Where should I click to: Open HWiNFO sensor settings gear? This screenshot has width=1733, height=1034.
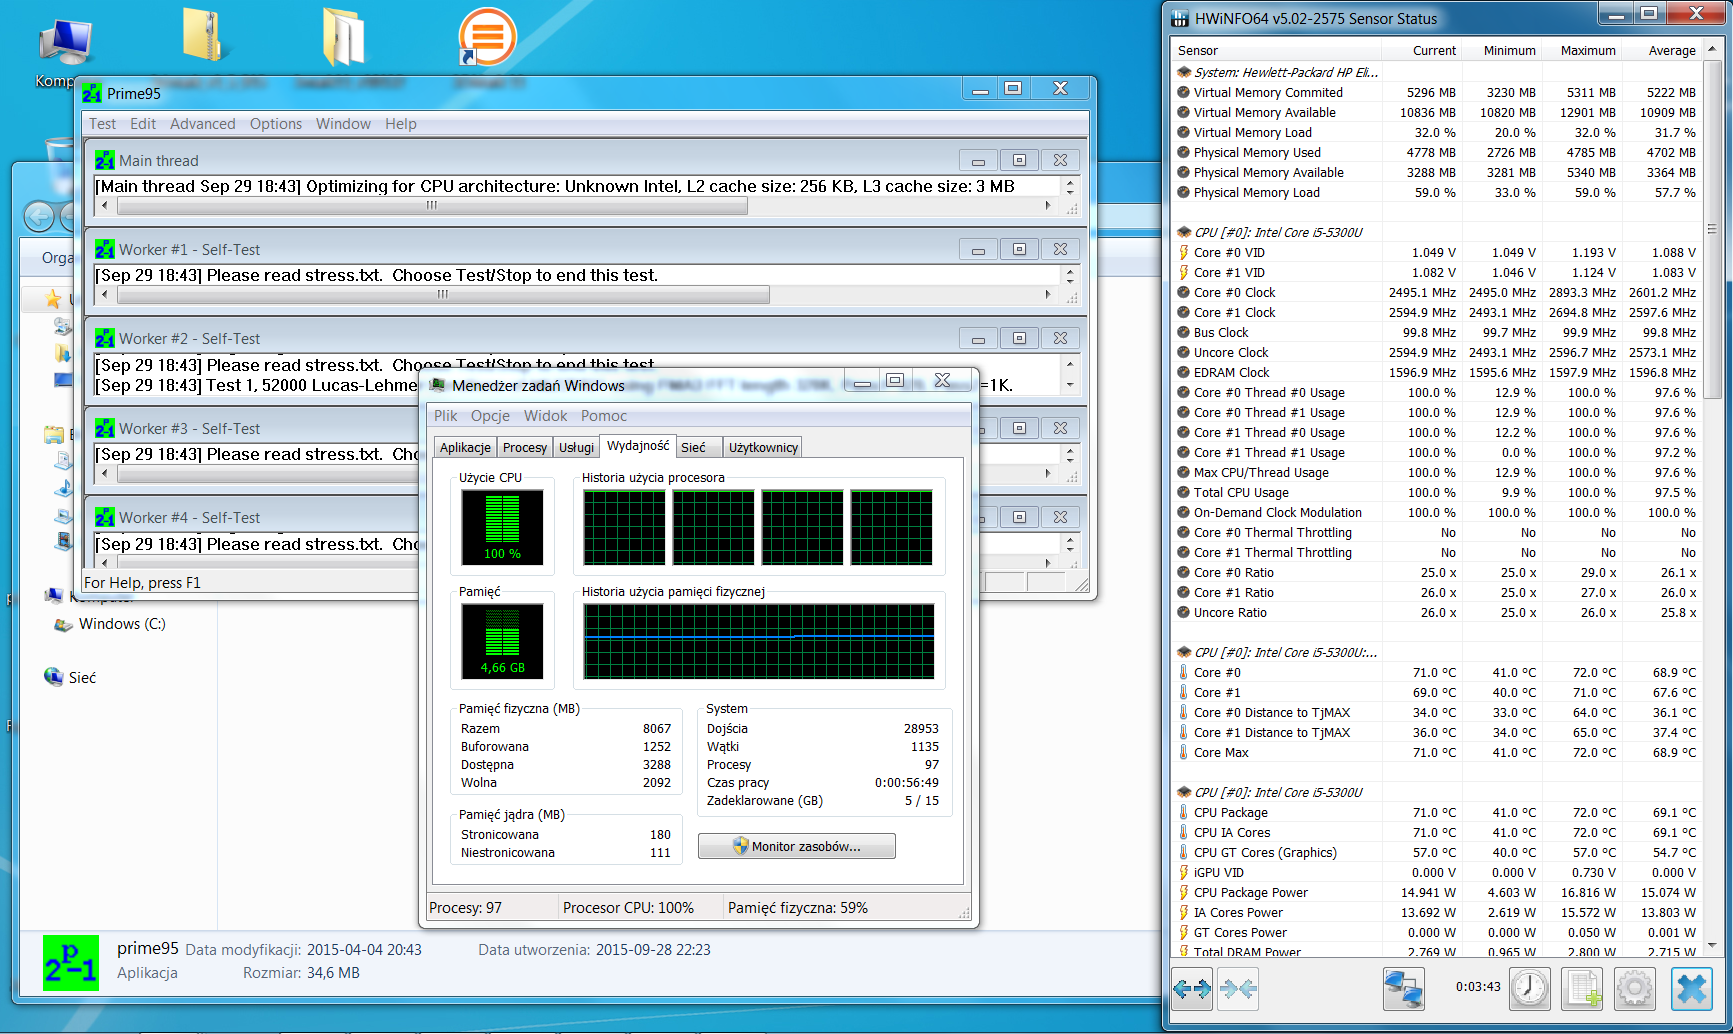coord(1635,989)
